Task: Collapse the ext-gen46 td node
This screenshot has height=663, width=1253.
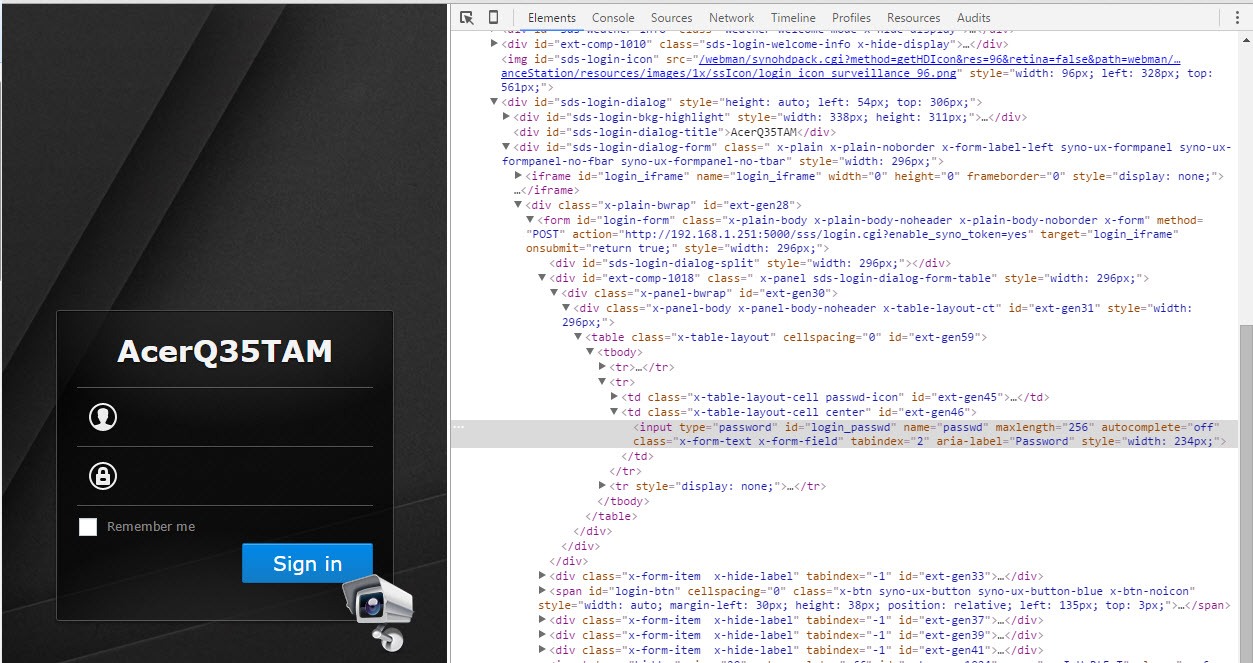Action: tap(614, 412)
